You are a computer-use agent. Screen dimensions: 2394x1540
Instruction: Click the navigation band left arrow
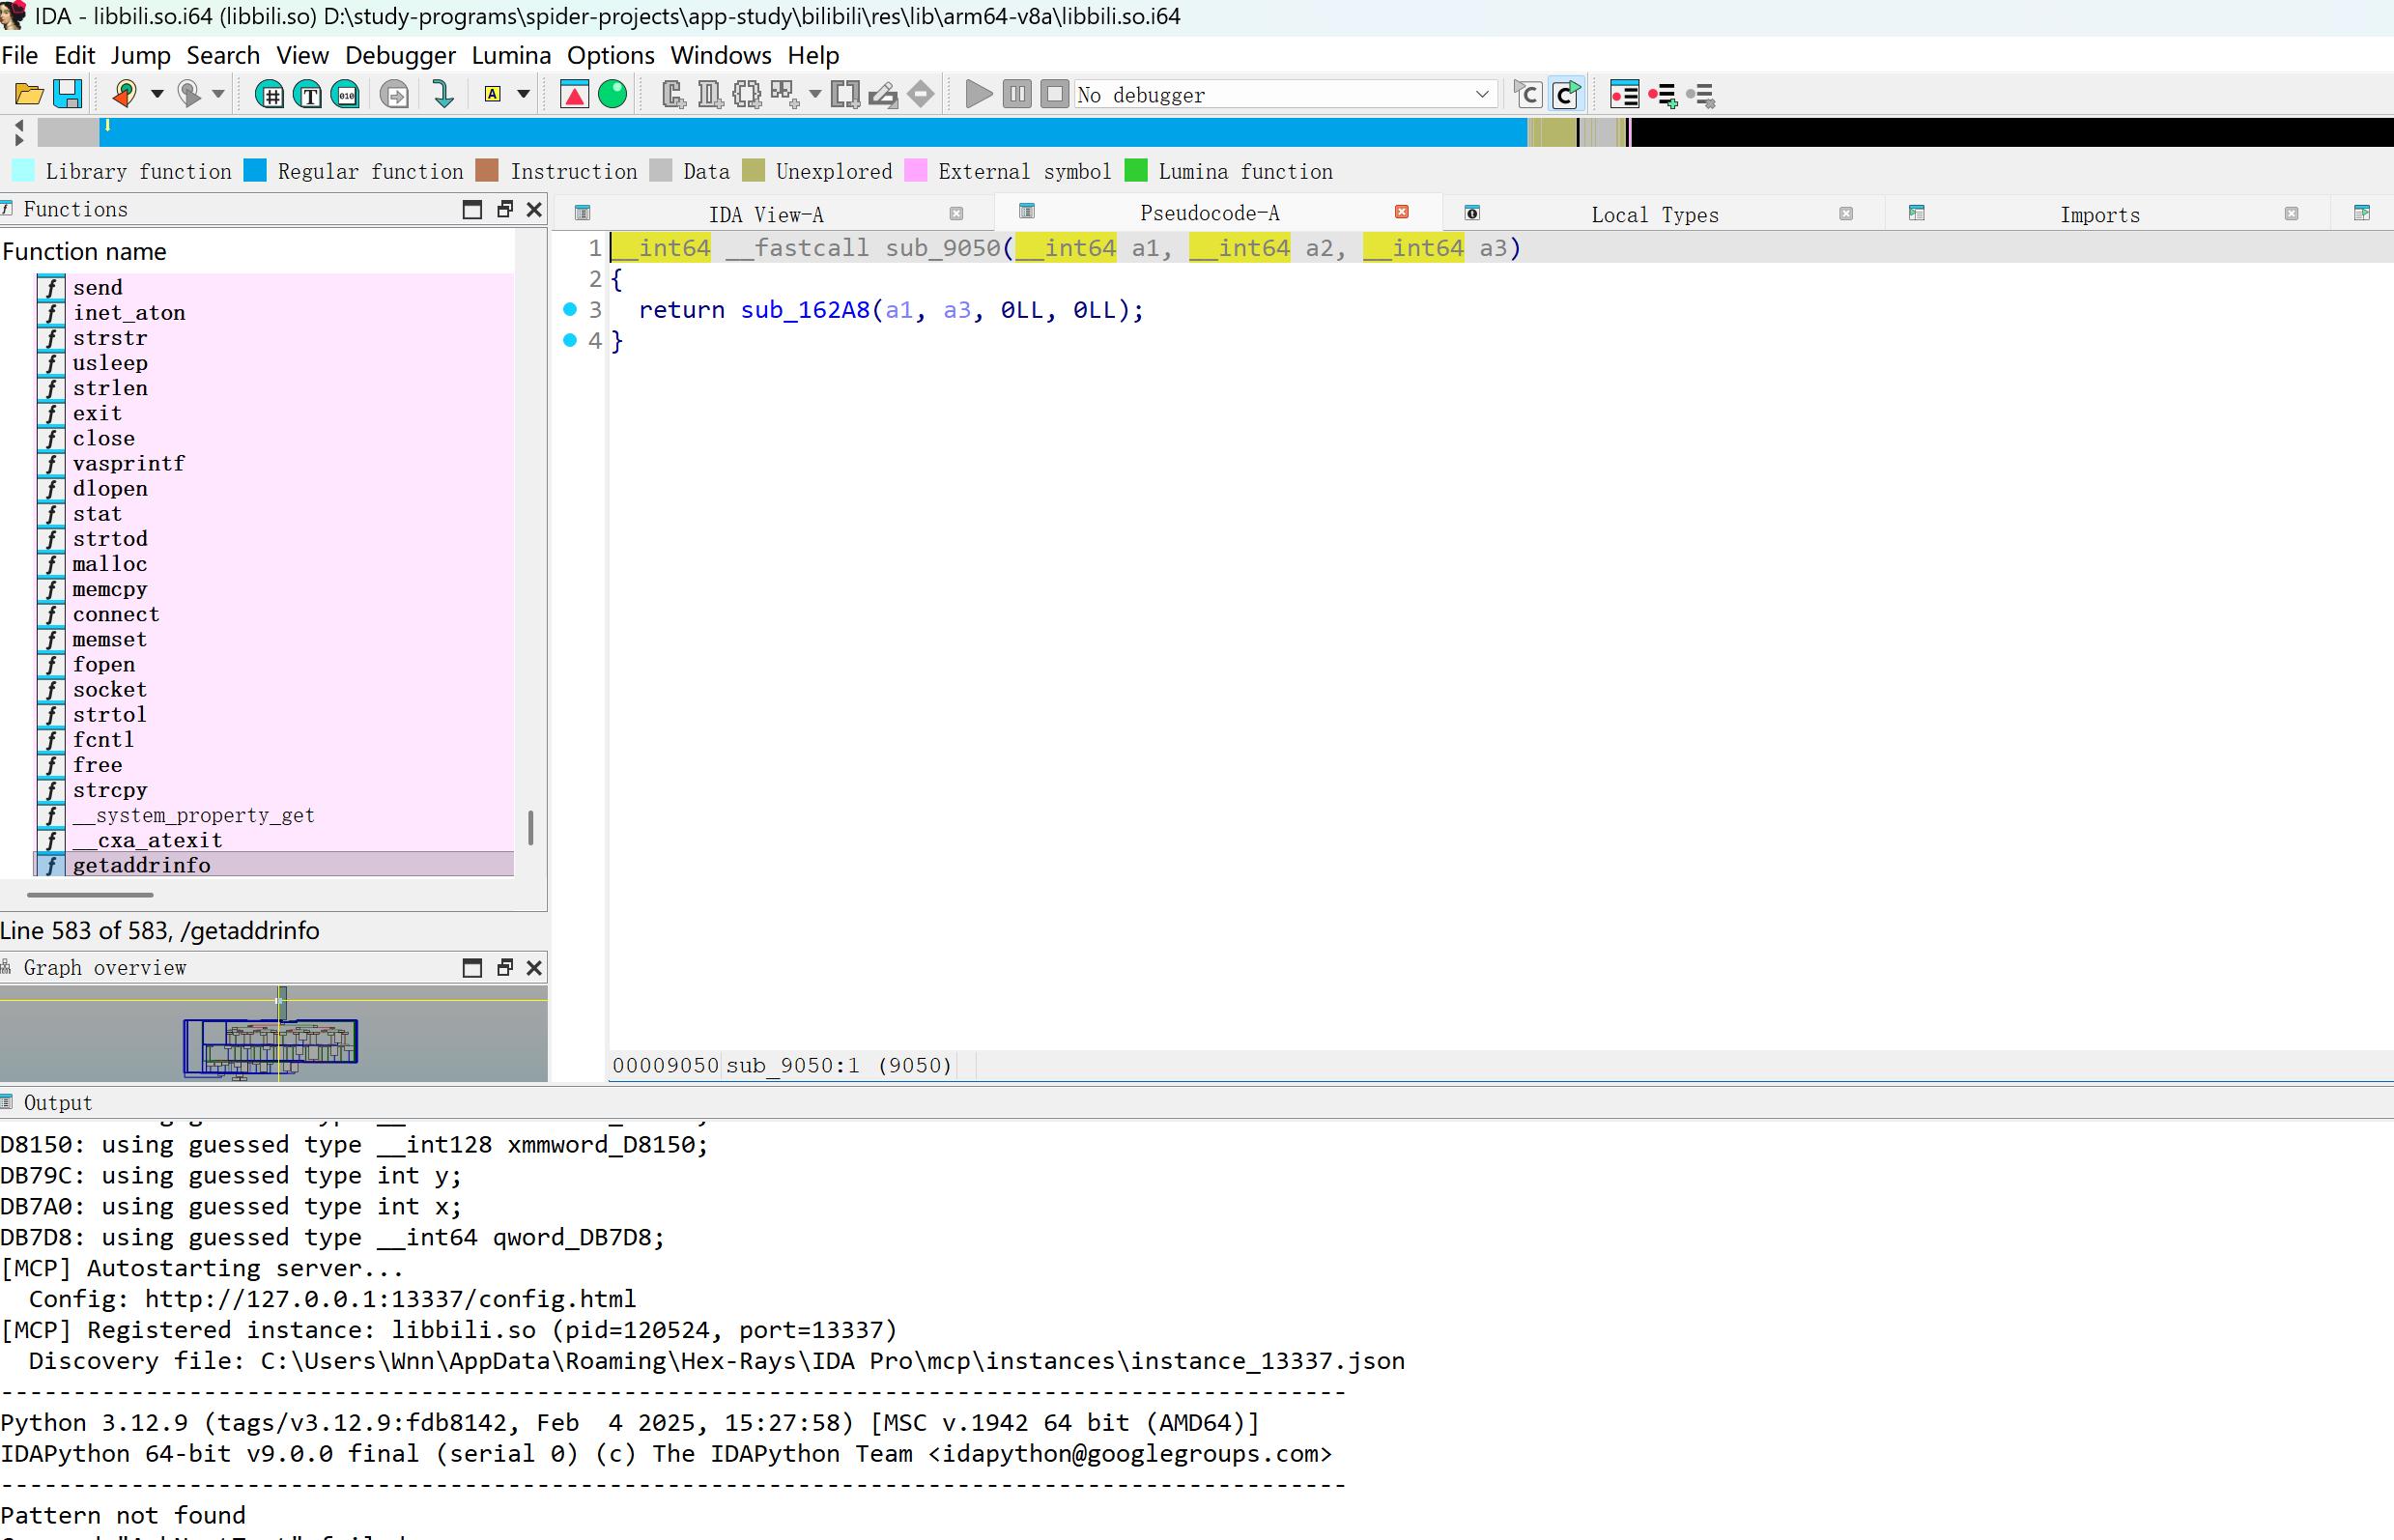tap(18, 124)
